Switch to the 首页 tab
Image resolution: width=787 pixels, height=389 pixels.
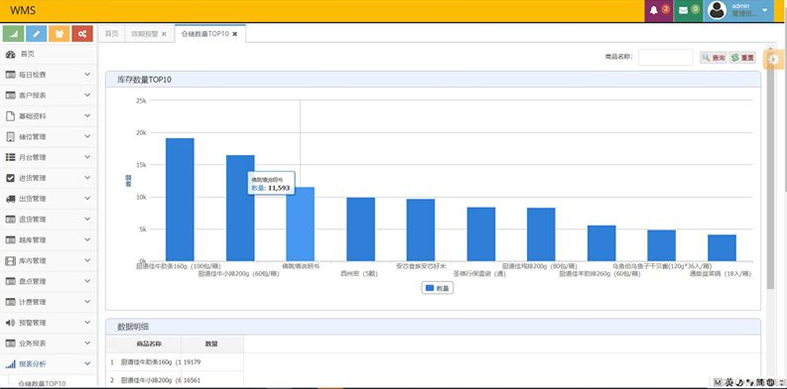[x=111, y=34]
